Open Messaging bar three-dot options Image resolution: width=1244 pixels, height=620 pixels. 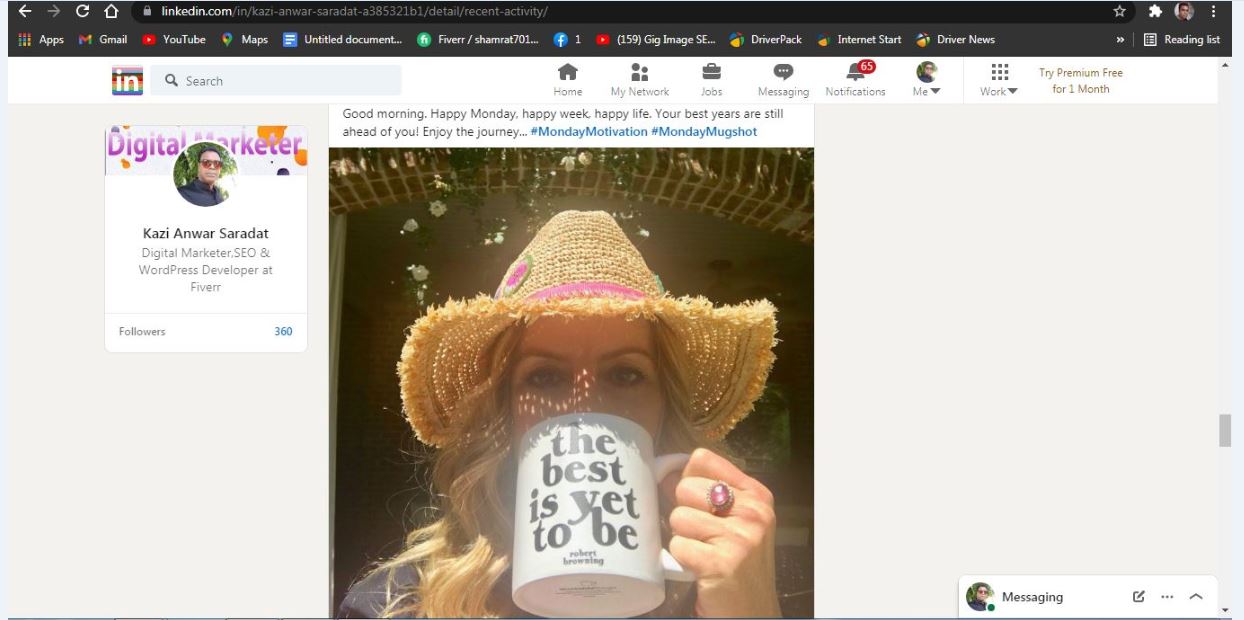(x=1167, y=597)
